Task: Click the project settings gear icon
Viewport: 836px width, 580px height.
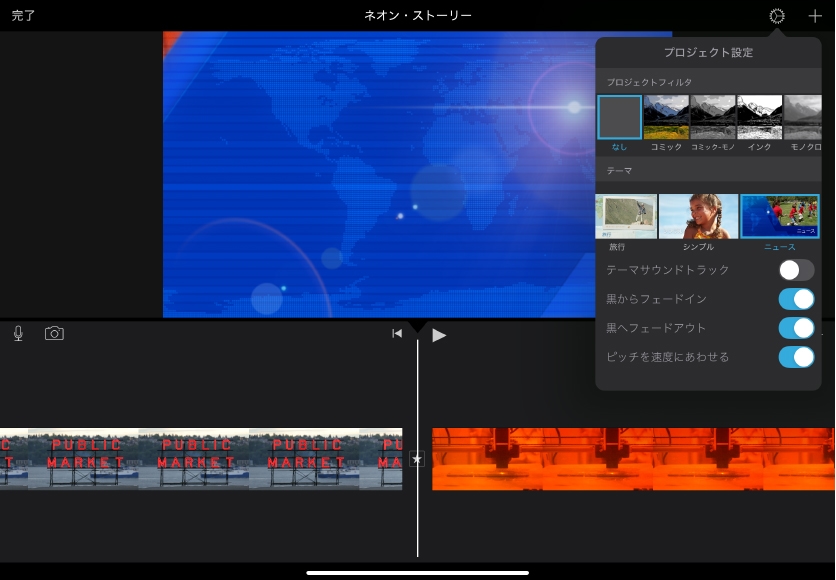Action: [x=777, y=16]
